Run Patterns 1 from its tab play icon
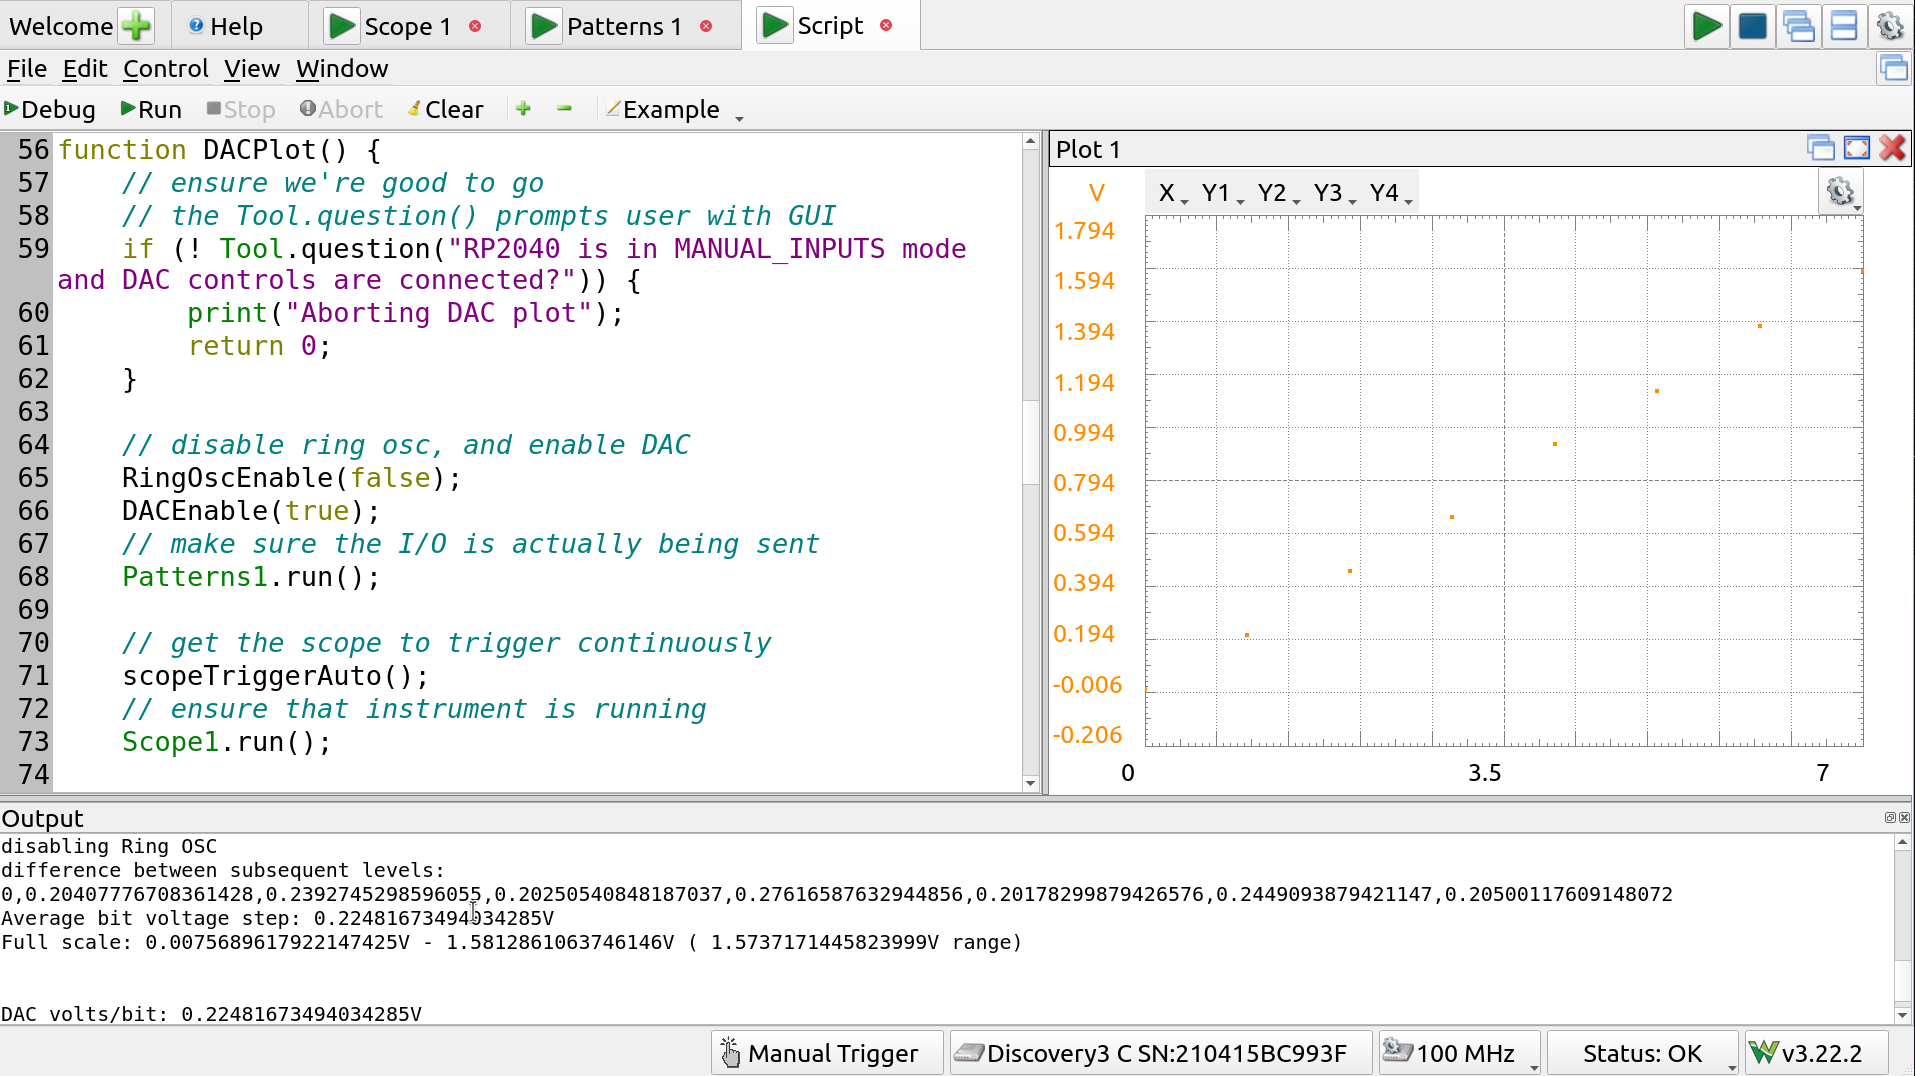 click(544, 26)
